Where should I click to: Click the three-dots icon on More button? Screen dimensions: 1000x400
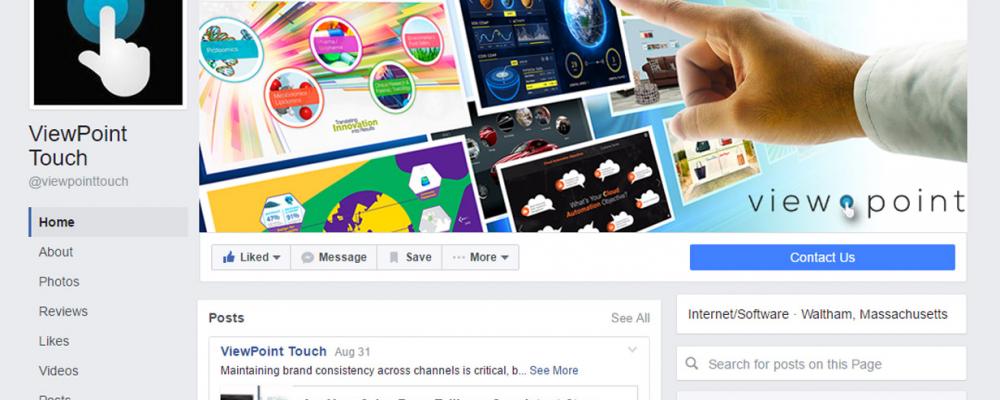click(459, 258)
